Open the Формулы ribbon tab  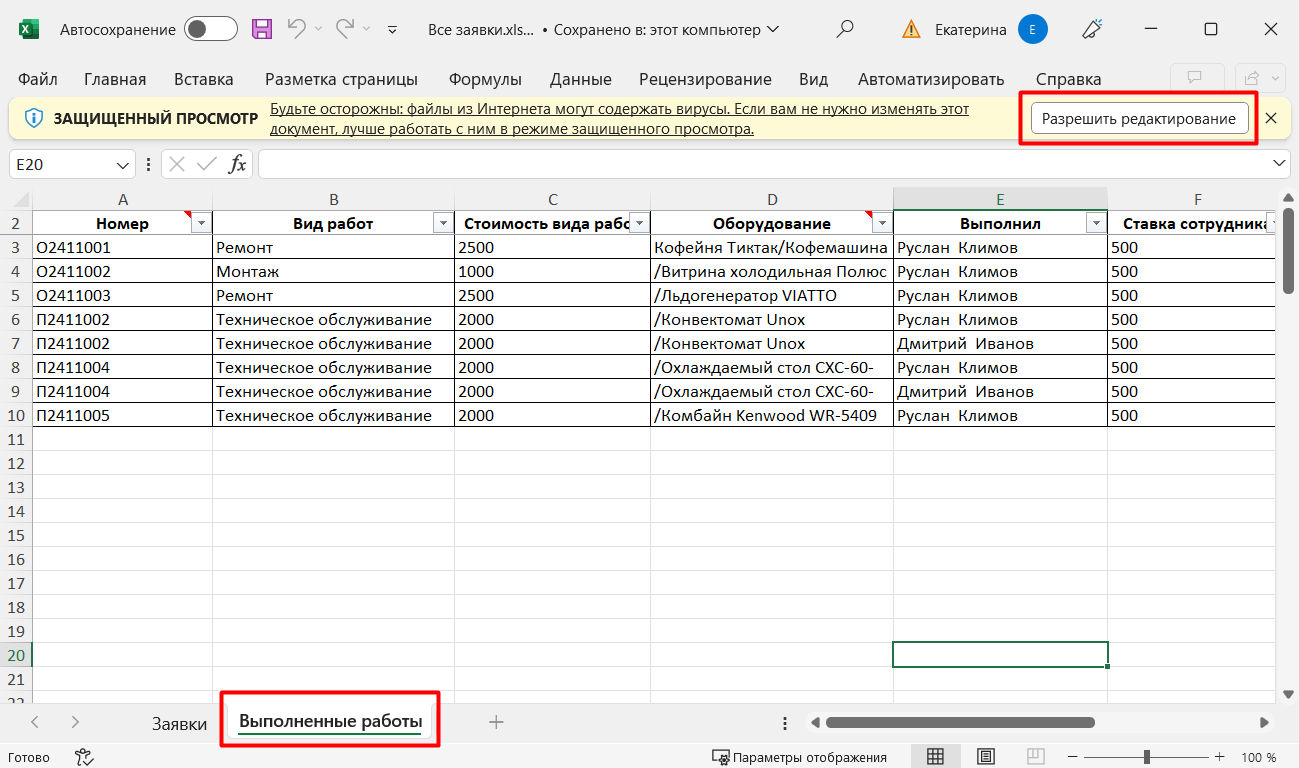tap(485, 79)
